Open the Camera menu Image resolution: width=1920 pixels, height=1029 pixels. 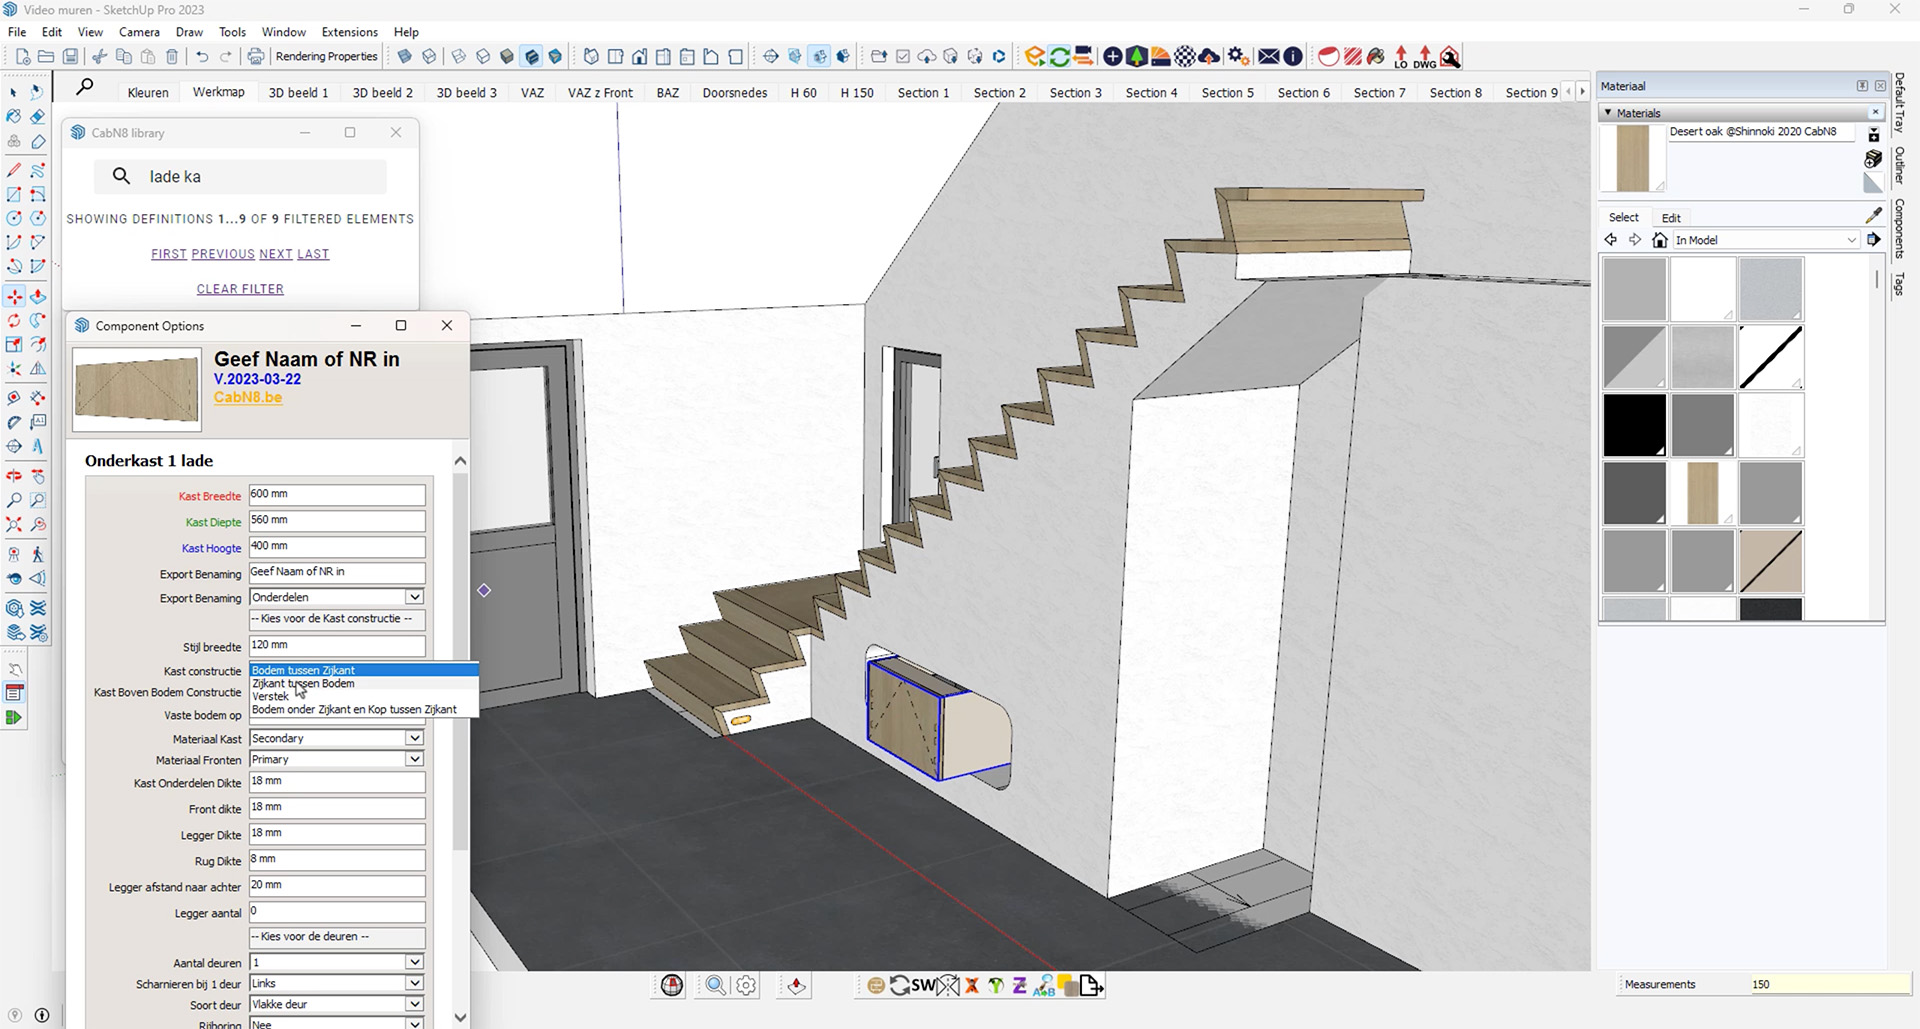139,31
